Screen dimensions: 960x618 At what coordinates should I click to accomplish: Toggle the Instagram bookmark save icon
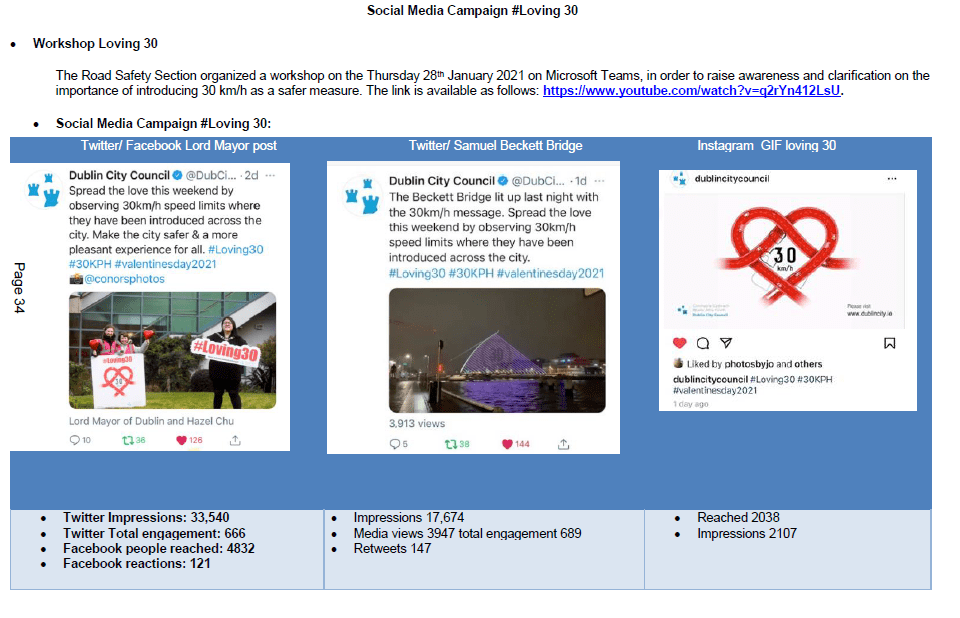pyautogui.click(x=890, y=343)
